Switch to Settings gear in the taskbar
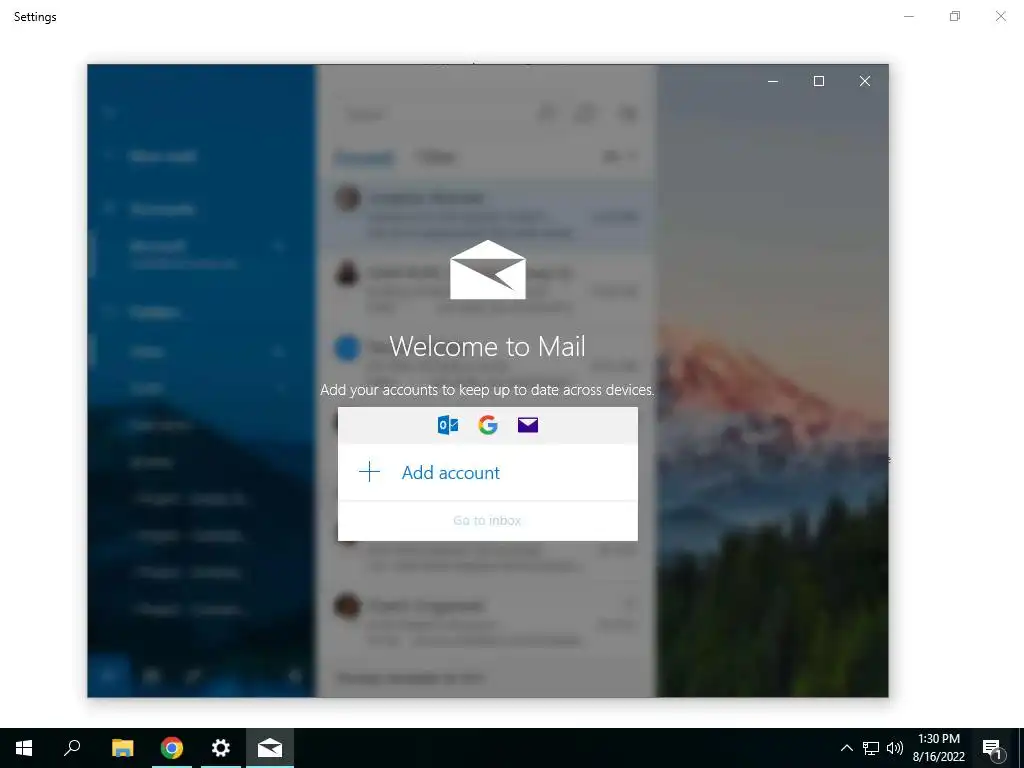 tap(221, 748)
